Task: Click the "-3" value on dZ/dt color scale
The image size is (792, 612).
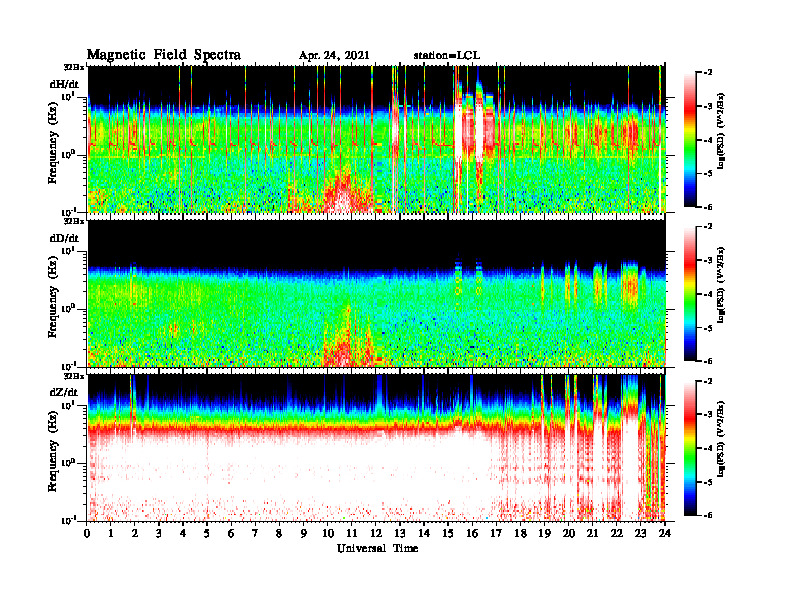Action: pyautogui.click(x=708, y=414)
